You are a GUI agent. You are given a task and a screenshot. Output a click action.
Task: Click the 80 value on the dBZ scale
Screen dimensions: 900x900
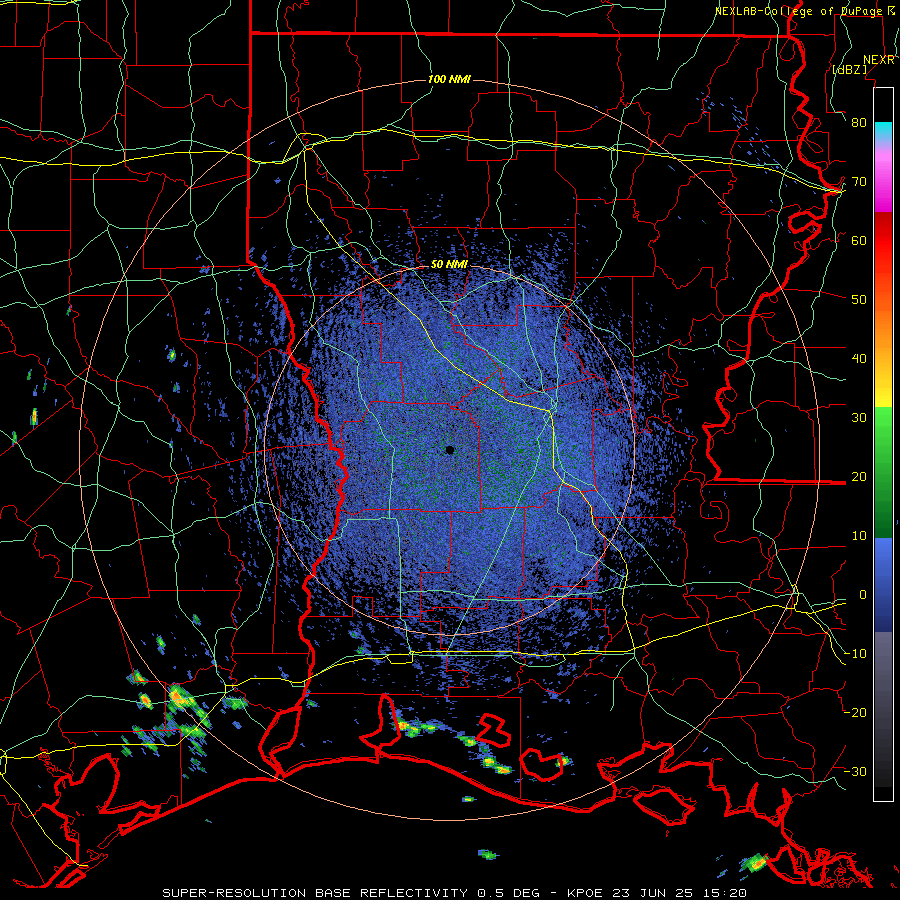click(859, 123)
